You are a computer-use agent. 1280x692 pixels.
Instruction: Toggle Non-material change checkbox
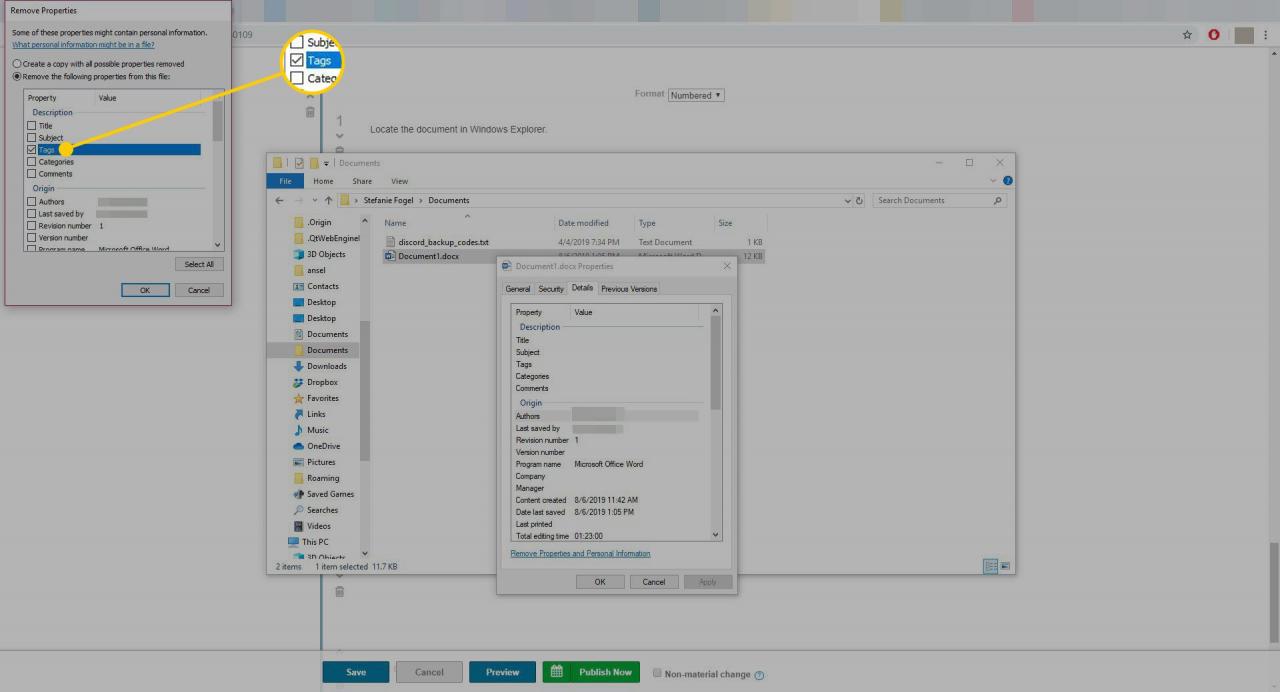(657, 673)
